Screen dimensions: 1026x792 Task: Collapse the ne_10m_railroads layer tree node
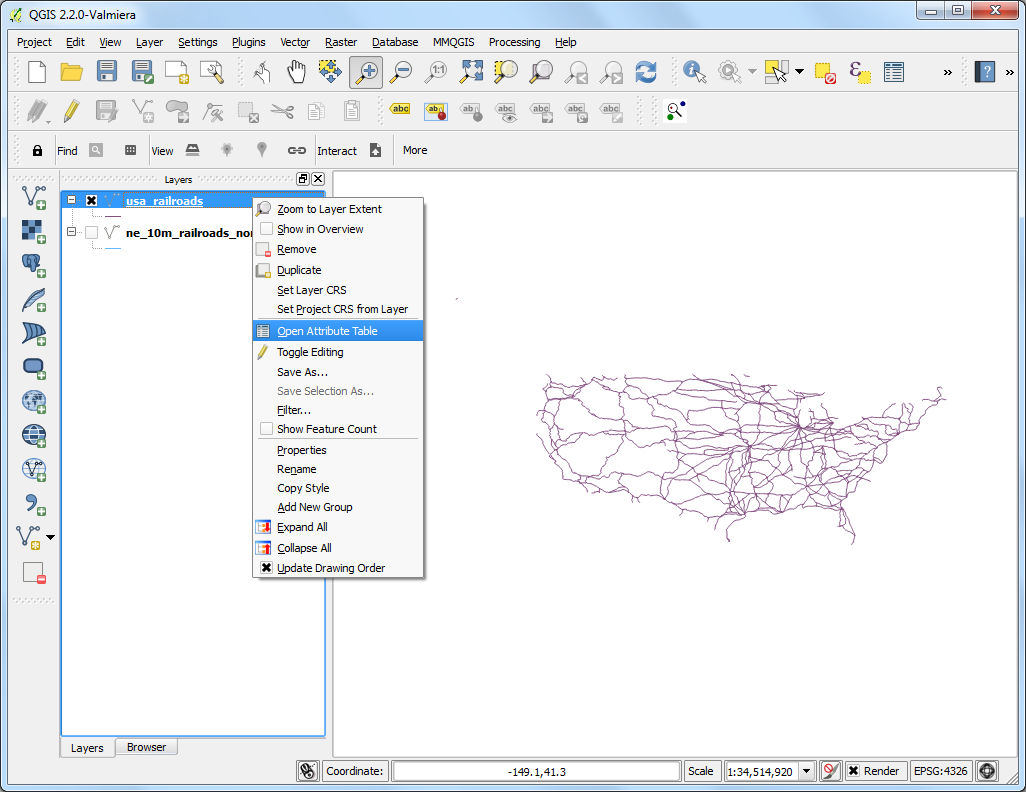point(72,232)
